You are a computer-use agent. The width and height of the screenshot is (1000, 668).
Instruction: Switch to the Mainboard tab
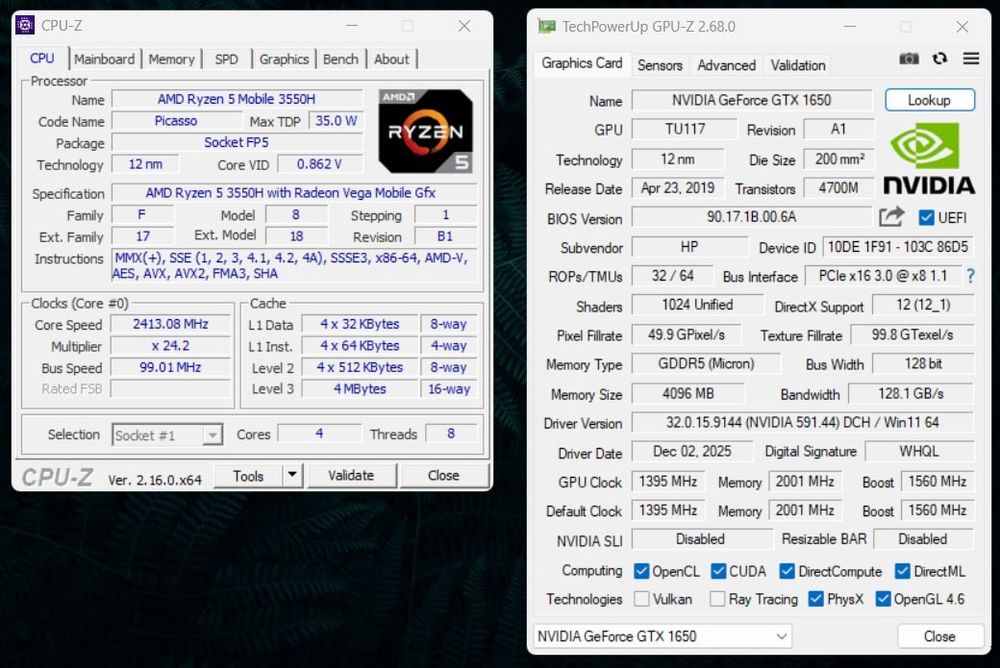point(104,59)
